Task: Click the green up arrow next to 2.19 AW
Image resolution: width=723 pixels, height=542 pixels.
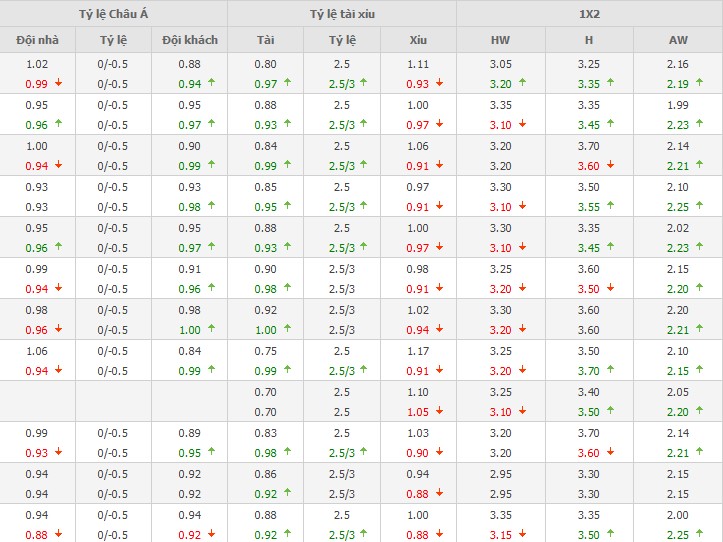Action: [701, 84]
